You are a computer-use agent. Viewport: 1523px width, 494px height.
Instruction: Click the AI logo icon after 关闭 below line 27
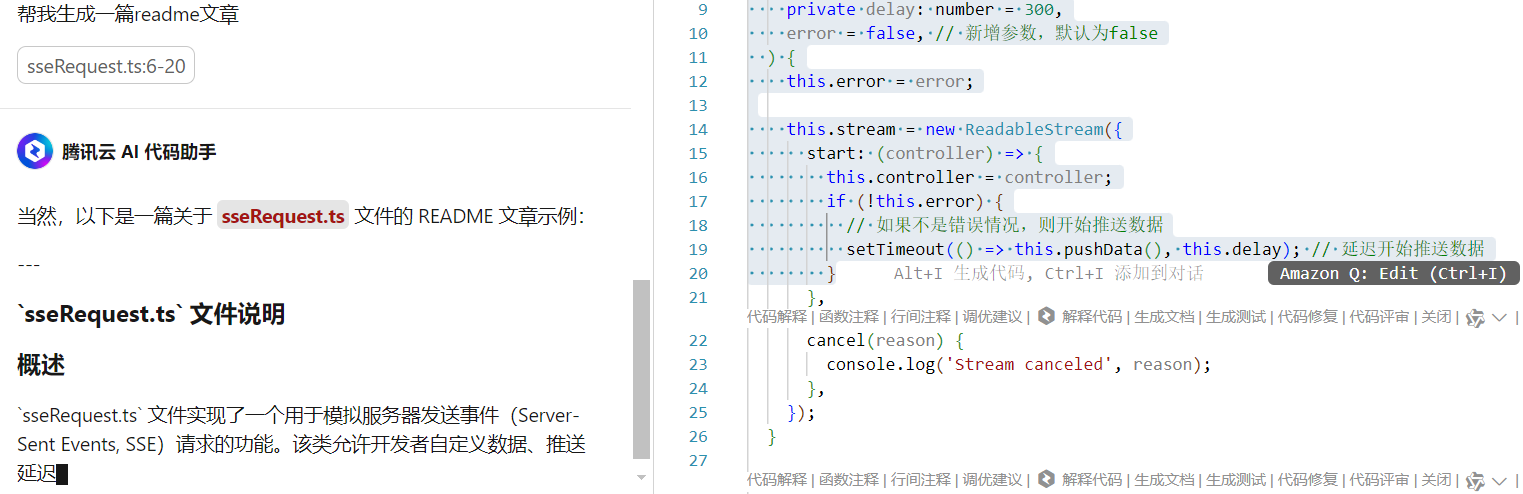pyautogui.click(x=1475, y=481)
